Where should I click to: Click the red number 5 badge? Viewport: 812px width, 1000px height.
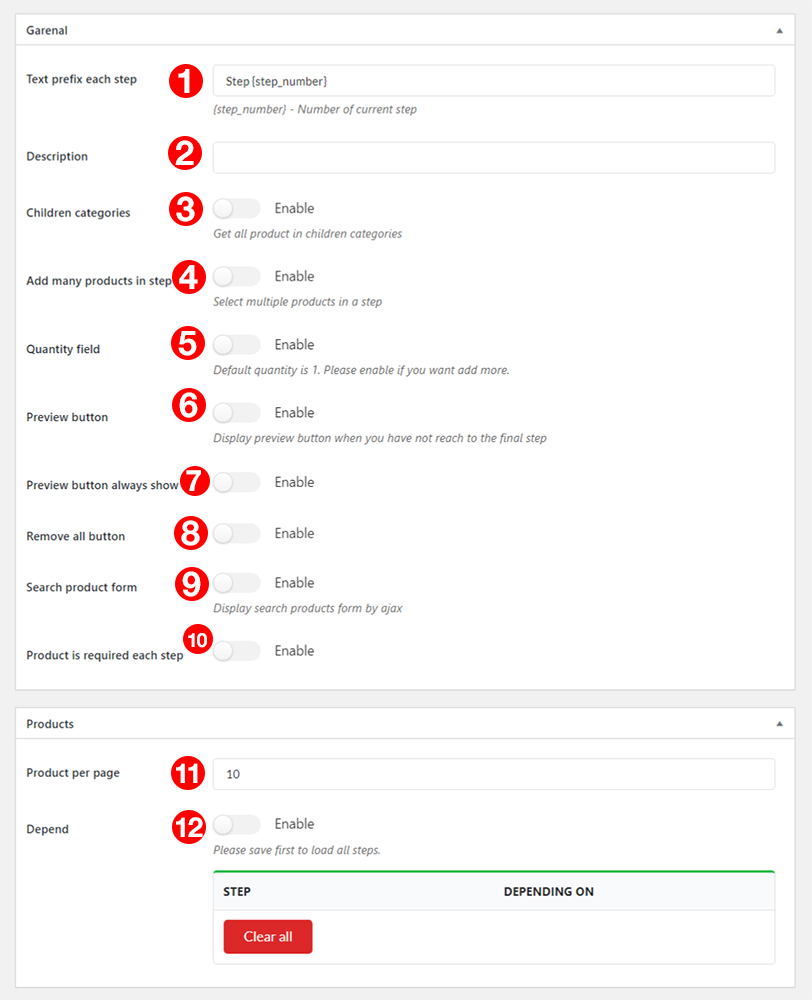click(188, 343)
